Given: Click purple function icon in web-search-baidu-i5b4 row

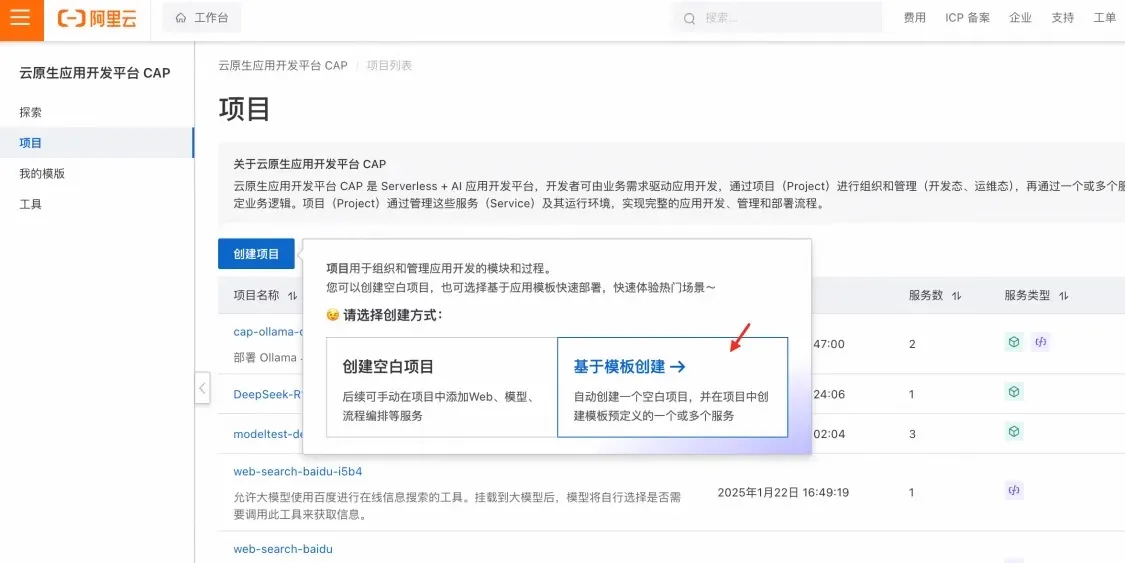Looking at the screenshot, I should click(x=1014, y=491).
